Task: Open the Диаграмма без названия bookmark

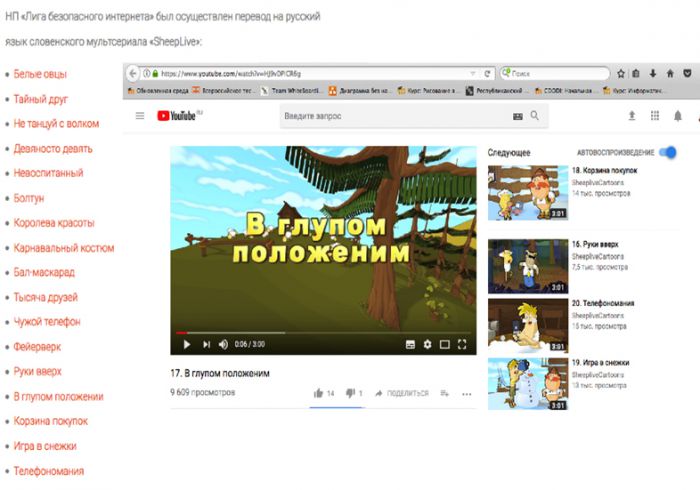Action: click(359, 91)
